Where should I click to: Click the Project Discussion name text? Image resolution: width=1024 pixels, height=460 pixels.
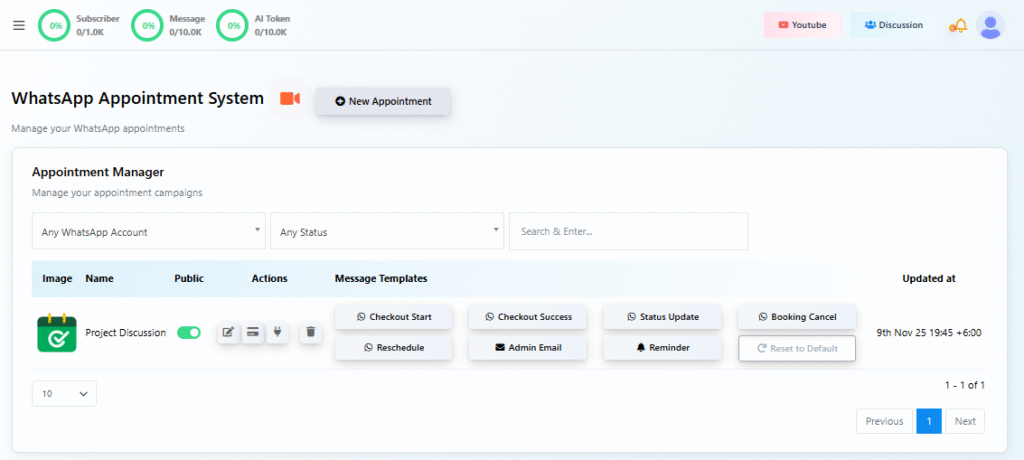(x=125, y=333)
